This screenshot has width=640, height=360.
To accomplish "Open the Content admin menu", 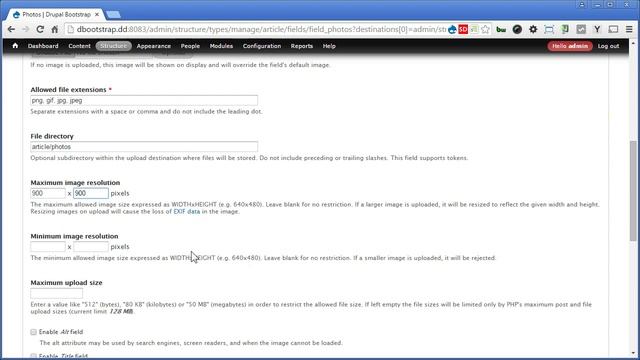I will tap(79, 46).
